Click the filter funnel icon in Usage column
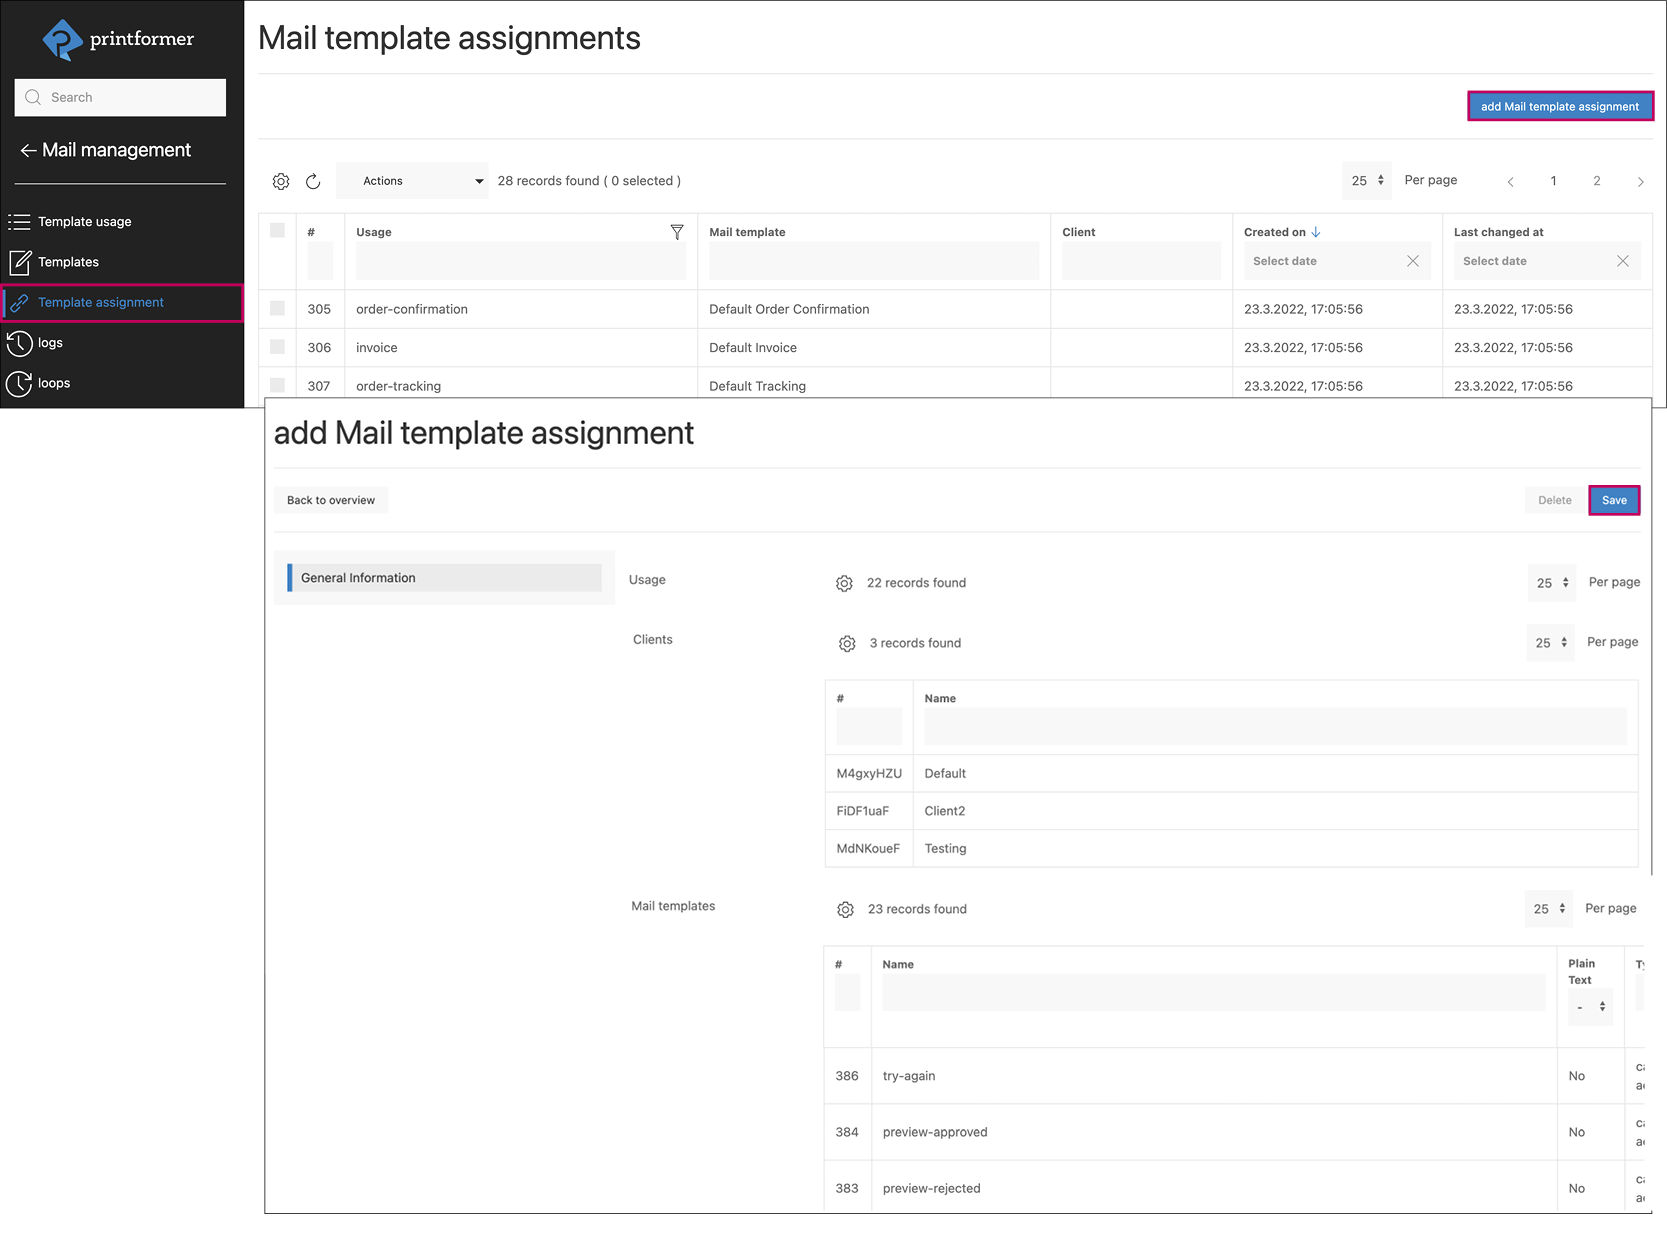Image resolution: width=1667 pixels, height=1252 pixels. tap(677, 232)
